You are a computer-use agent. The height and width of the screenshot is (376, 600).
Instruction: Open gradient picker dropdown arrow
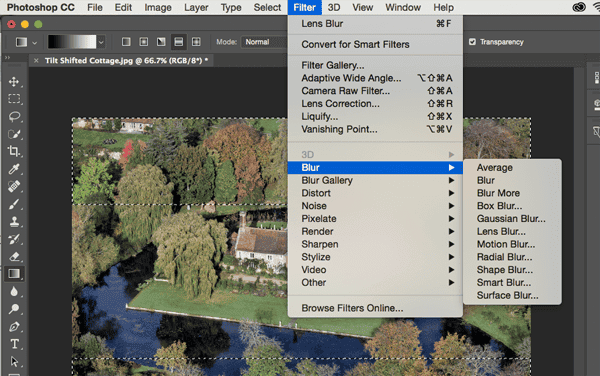point(101,42)
